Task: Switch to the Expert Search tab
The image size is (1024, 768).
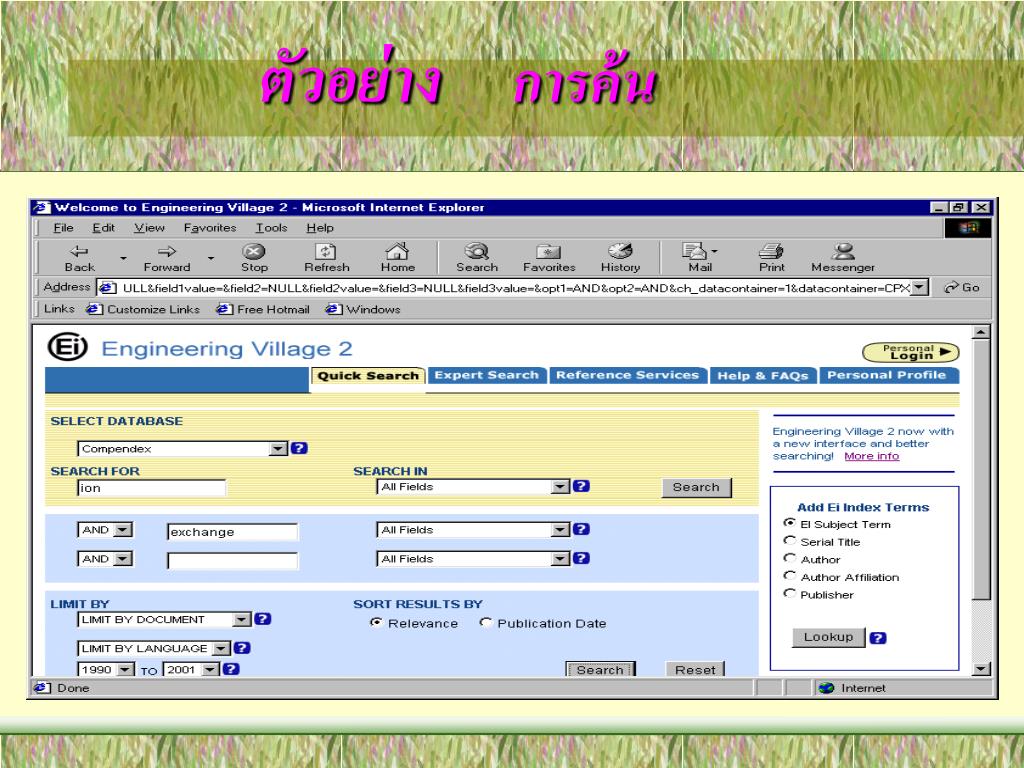Action: [487, 376]
